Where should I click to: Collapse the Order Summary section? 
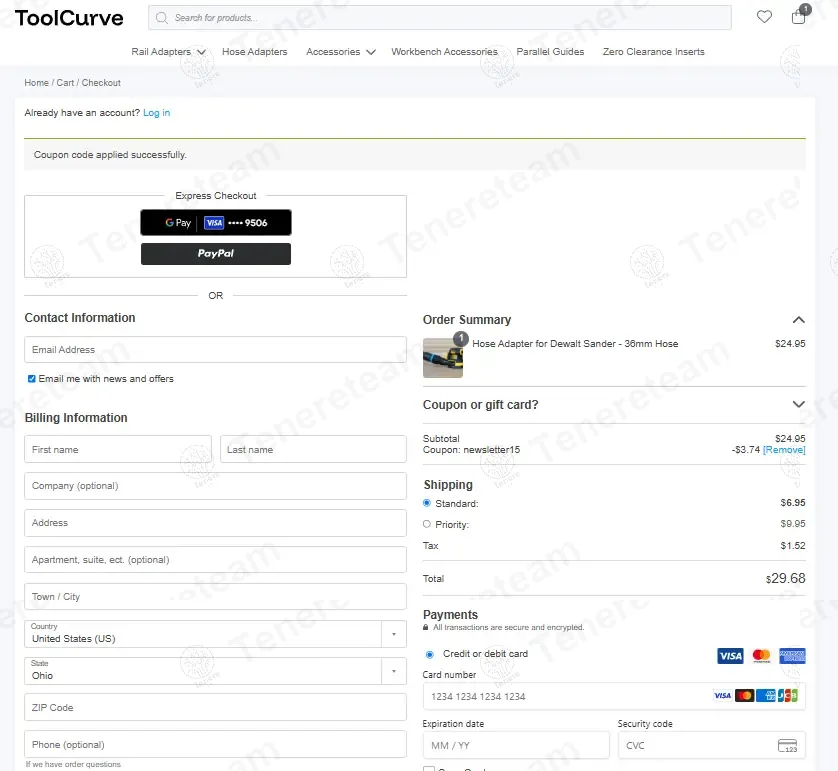coord(798,320)
